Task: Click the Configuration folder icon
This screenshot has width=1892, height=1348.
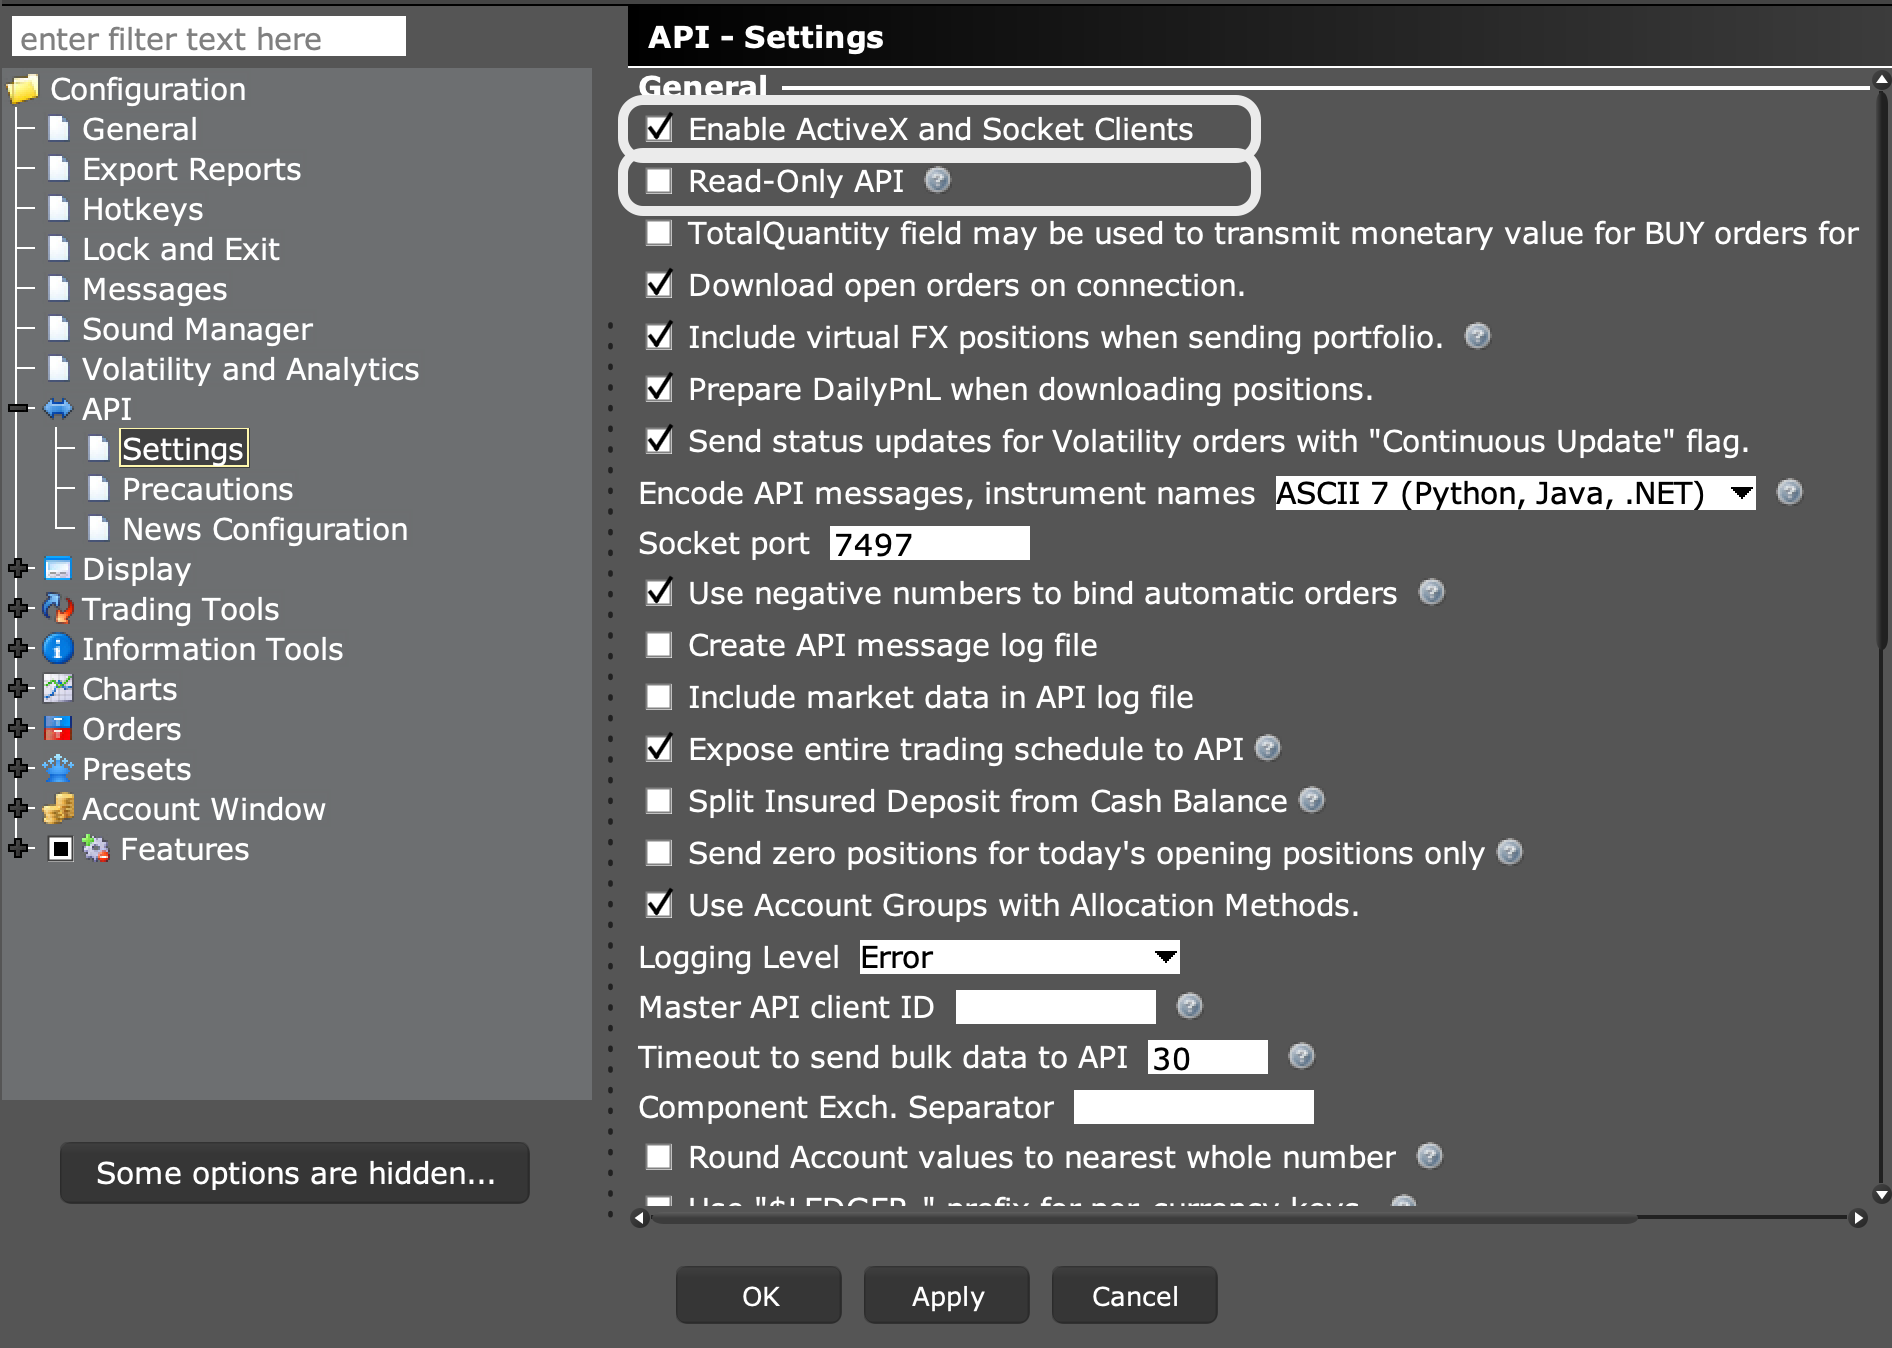Action: coord(23,90)
